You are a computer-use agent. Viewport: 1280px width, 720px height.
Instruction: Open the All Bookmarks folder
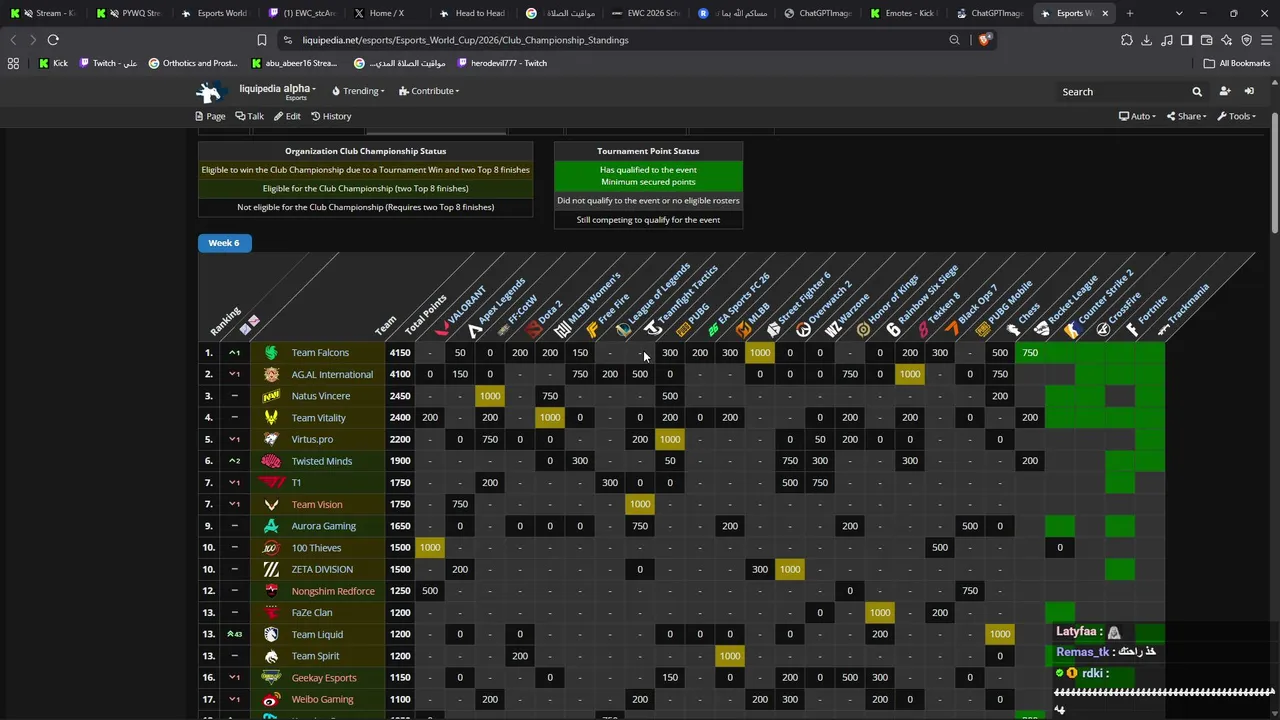point(1237,63)
